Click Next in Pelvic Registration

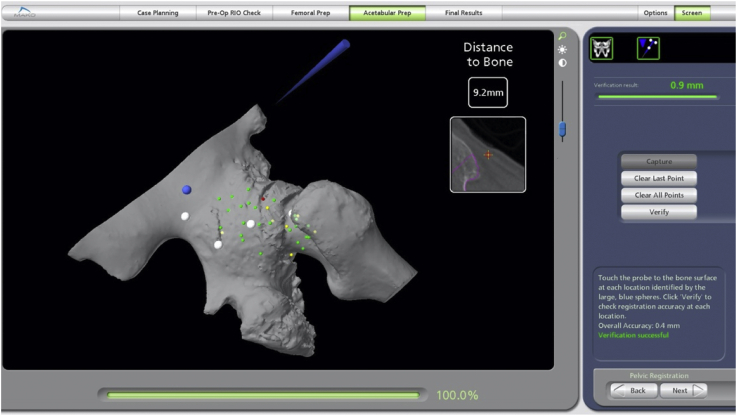pyautogui.click(x=685, y=390)
